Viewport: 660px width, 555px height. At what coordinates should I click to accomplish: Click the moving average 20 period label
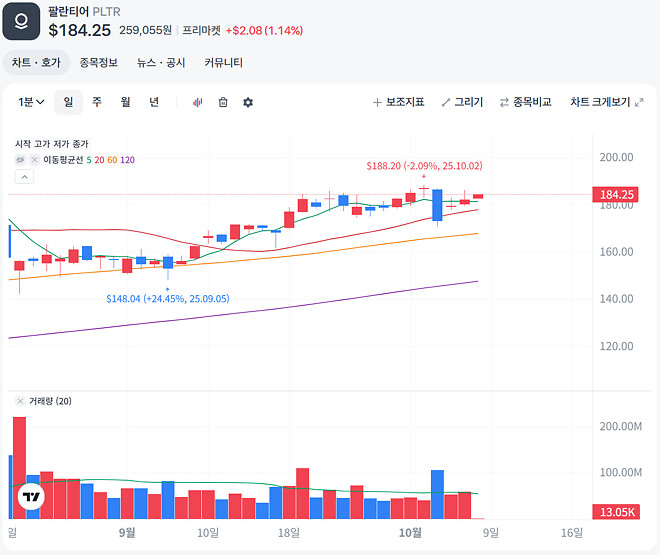(x=99, y=160)
